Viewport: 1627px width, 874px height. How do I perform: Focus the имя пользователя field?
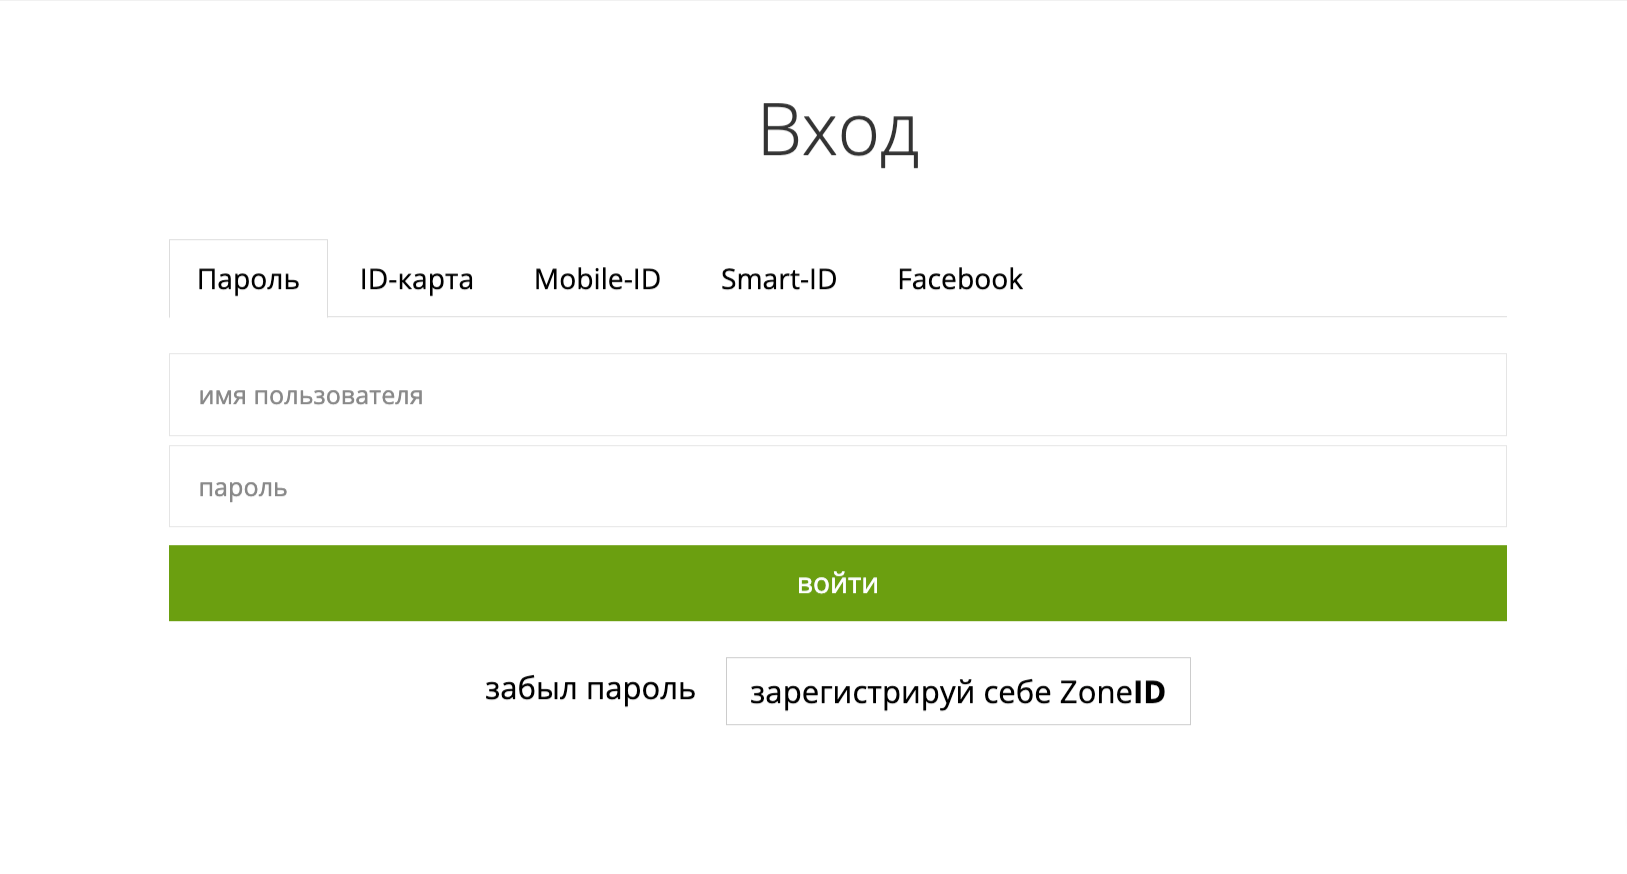(838, 395)
